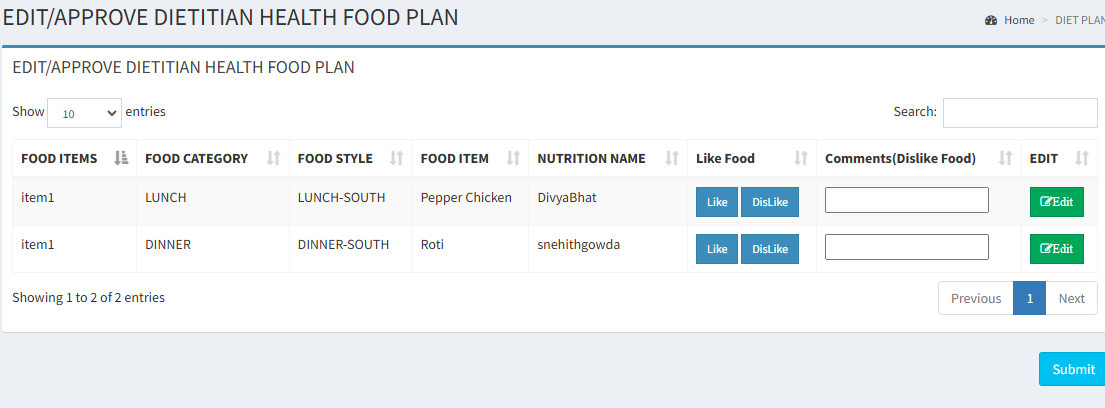This screenshot has height=408, width=1105.
Task: Dislike the Roti dinner item
Action: coord(770,249)
